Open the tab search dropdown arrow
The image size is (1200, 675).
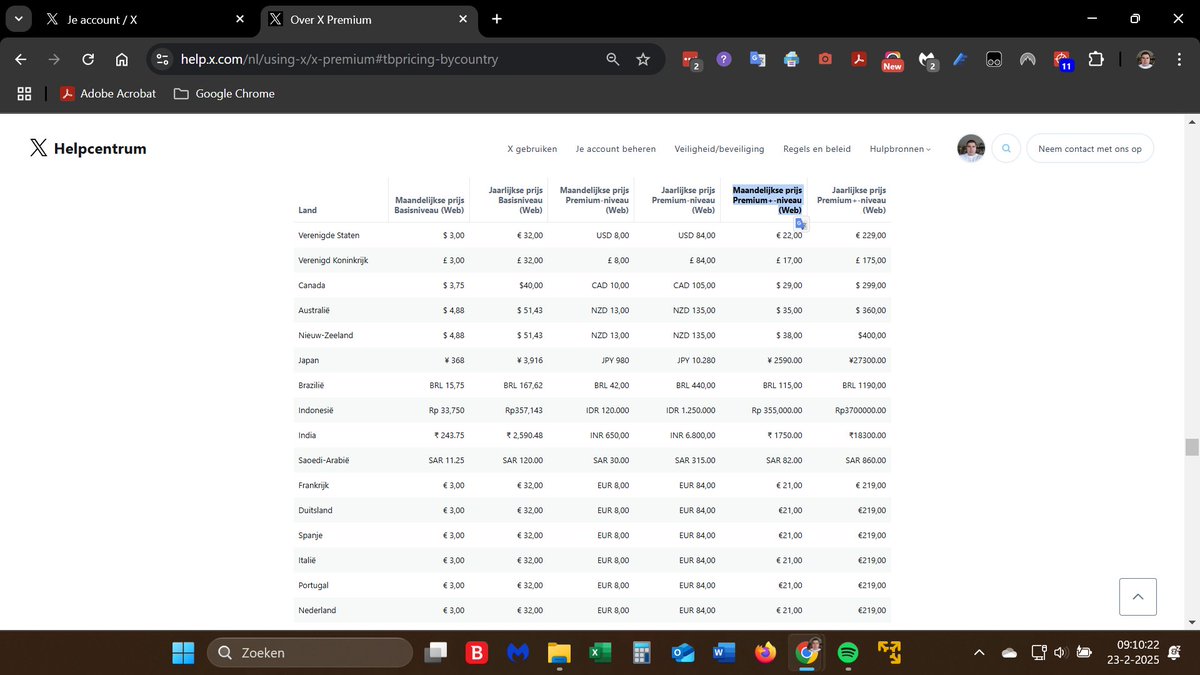click(x=18, y=19)
